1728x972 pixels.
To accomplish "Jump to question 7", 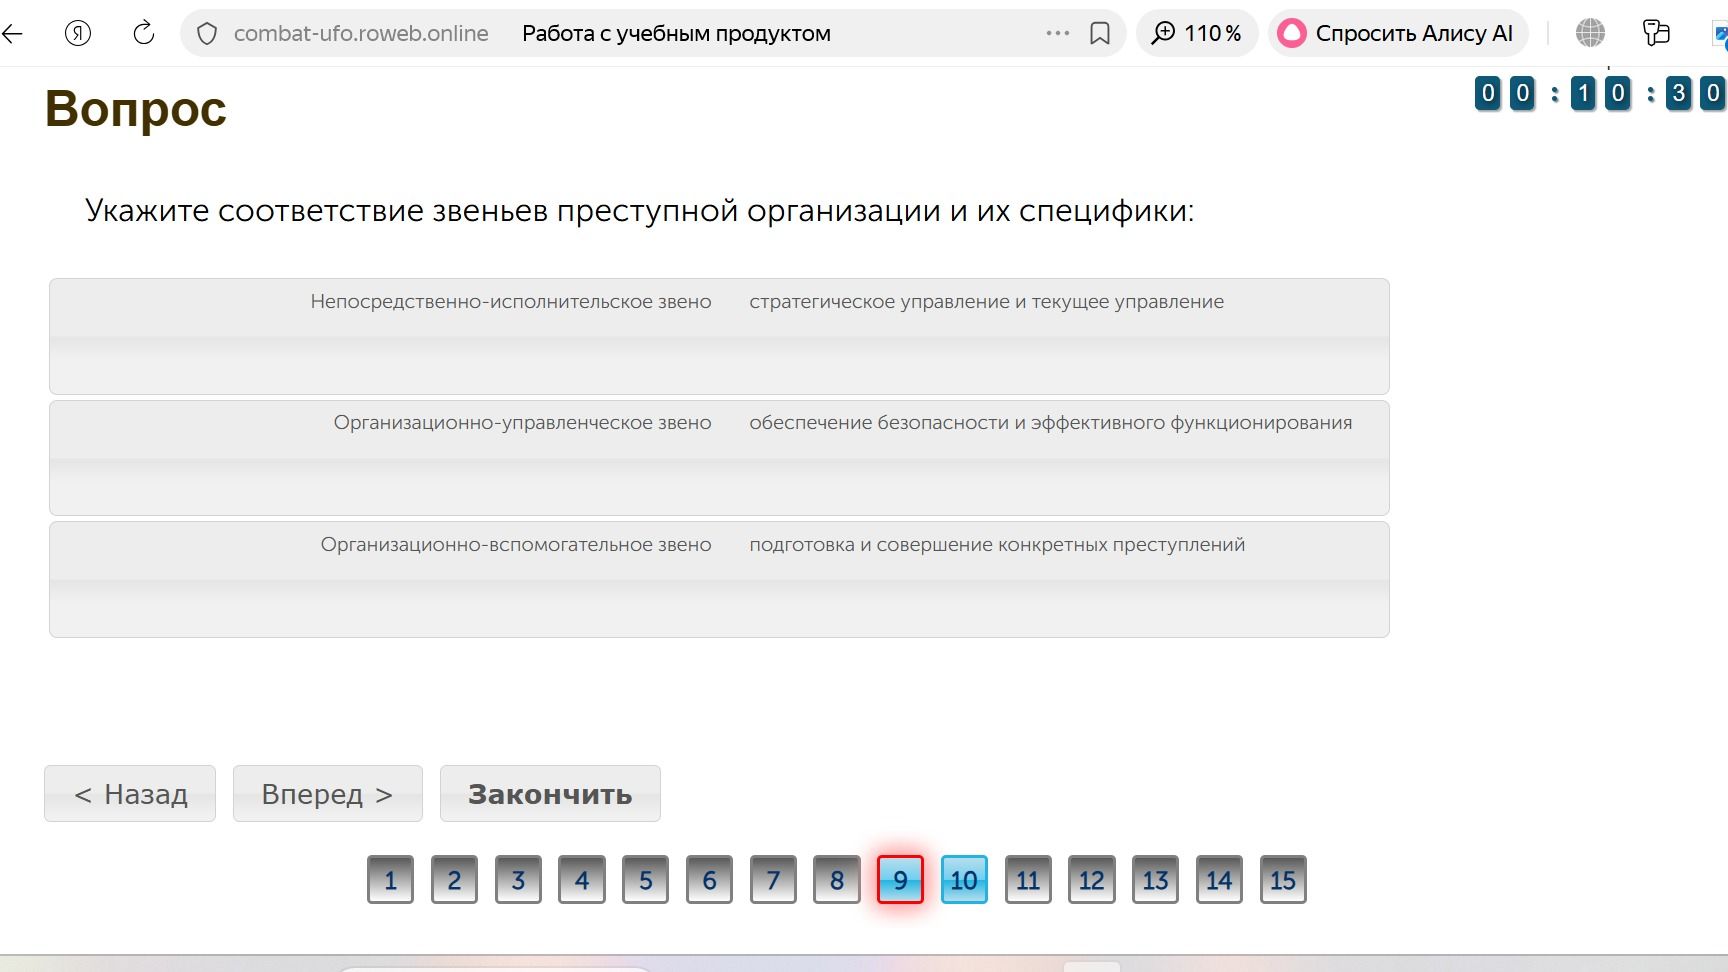I will click(773, 880).
